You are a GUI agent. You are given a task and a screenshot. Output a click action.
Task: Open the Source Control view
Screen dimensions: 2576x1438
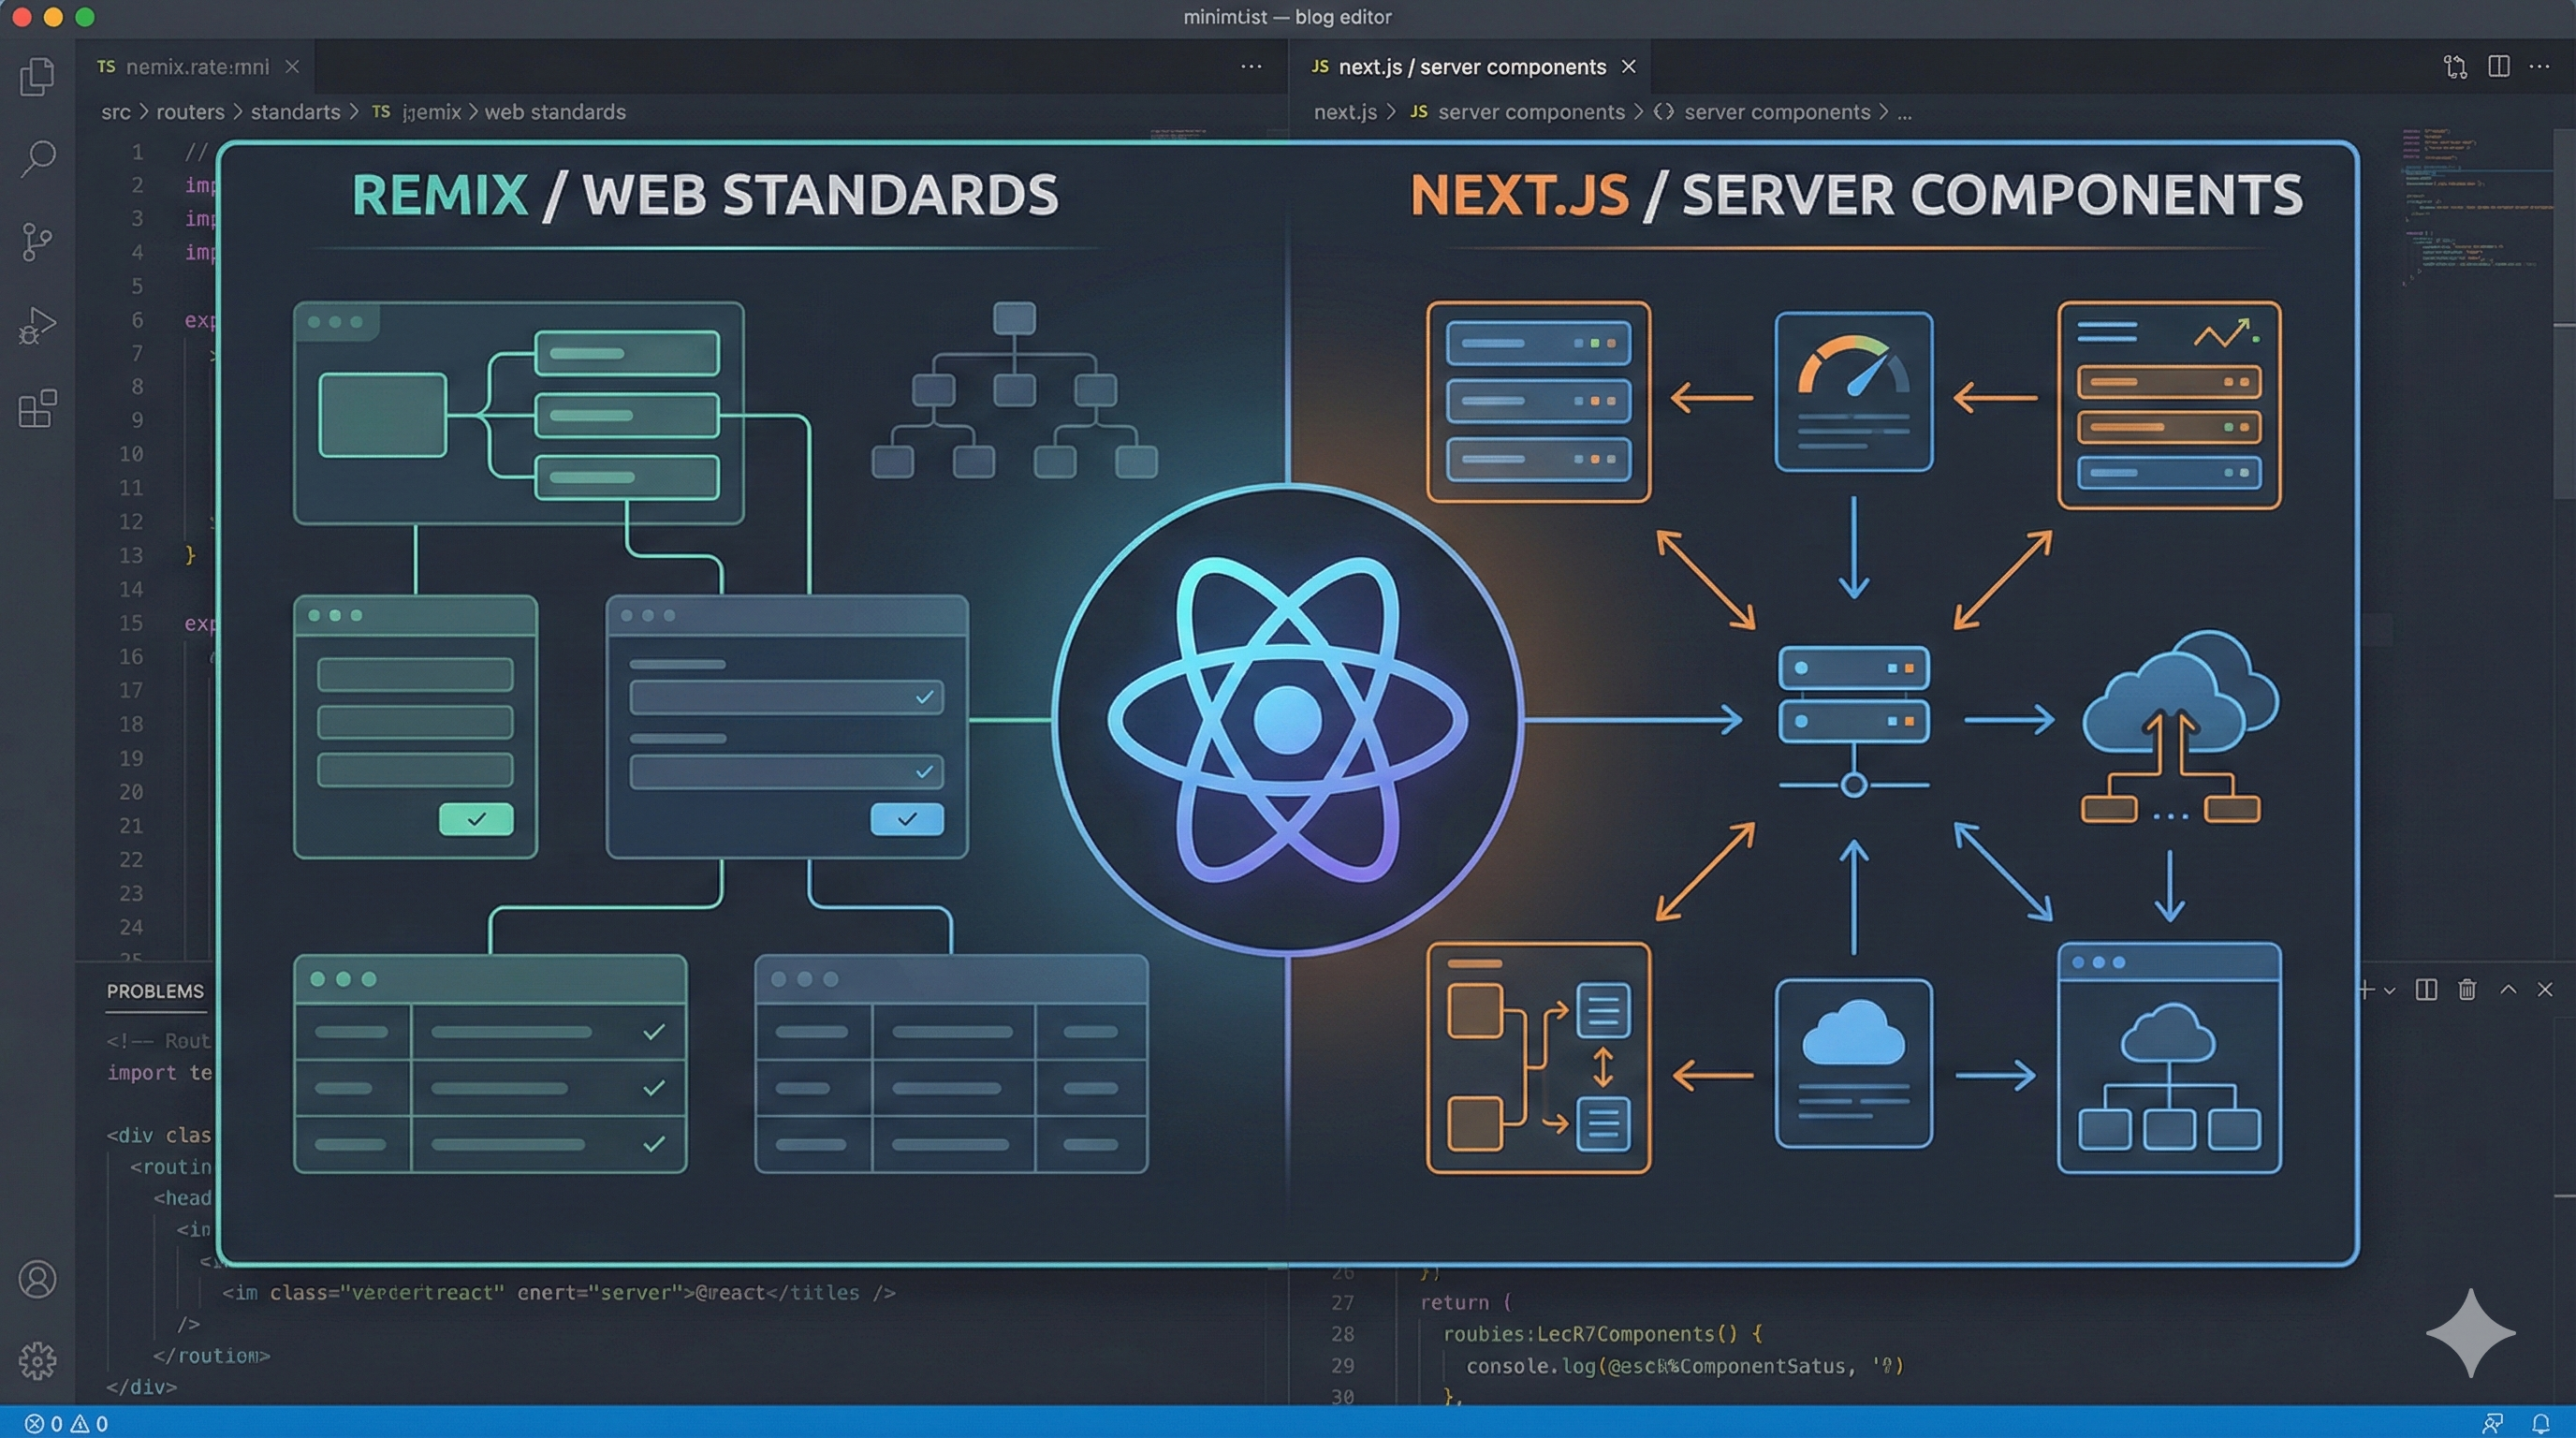[x=37, y=242]
